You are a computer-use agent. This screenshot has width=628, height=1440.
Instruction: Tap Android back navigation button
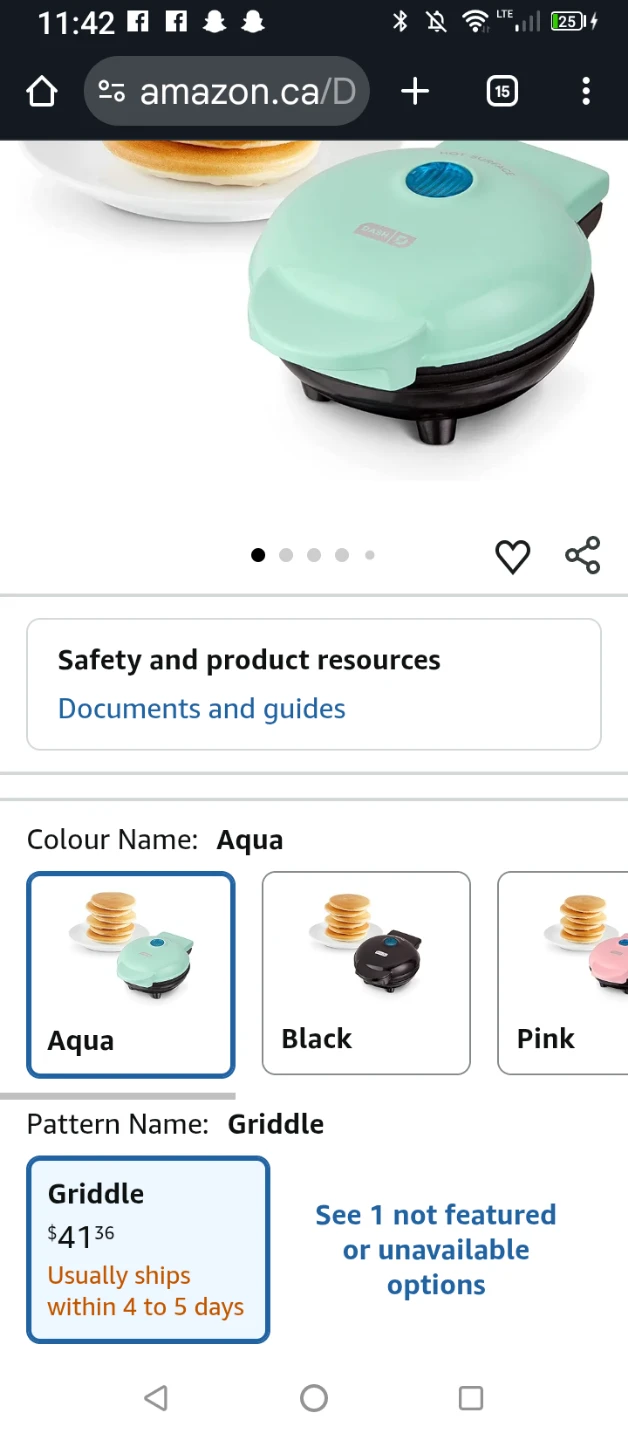point(156,1398)
